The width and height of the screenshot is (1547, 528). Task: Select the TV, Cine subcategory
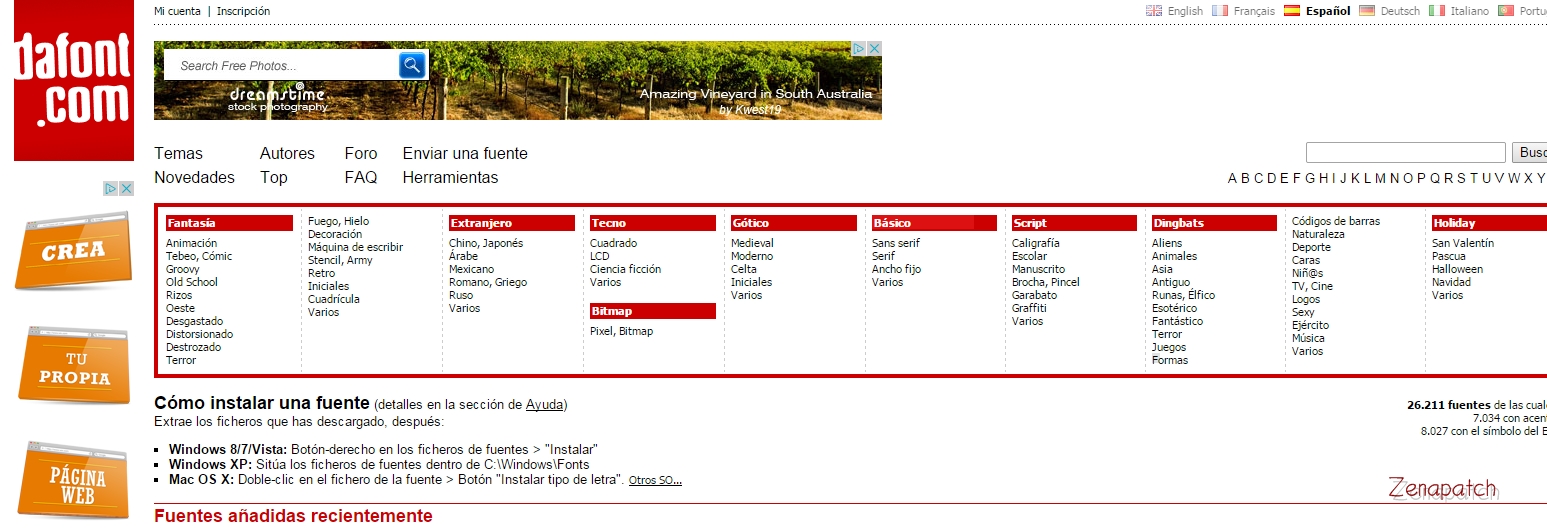pyautogui.click(x=1312, y=286)
